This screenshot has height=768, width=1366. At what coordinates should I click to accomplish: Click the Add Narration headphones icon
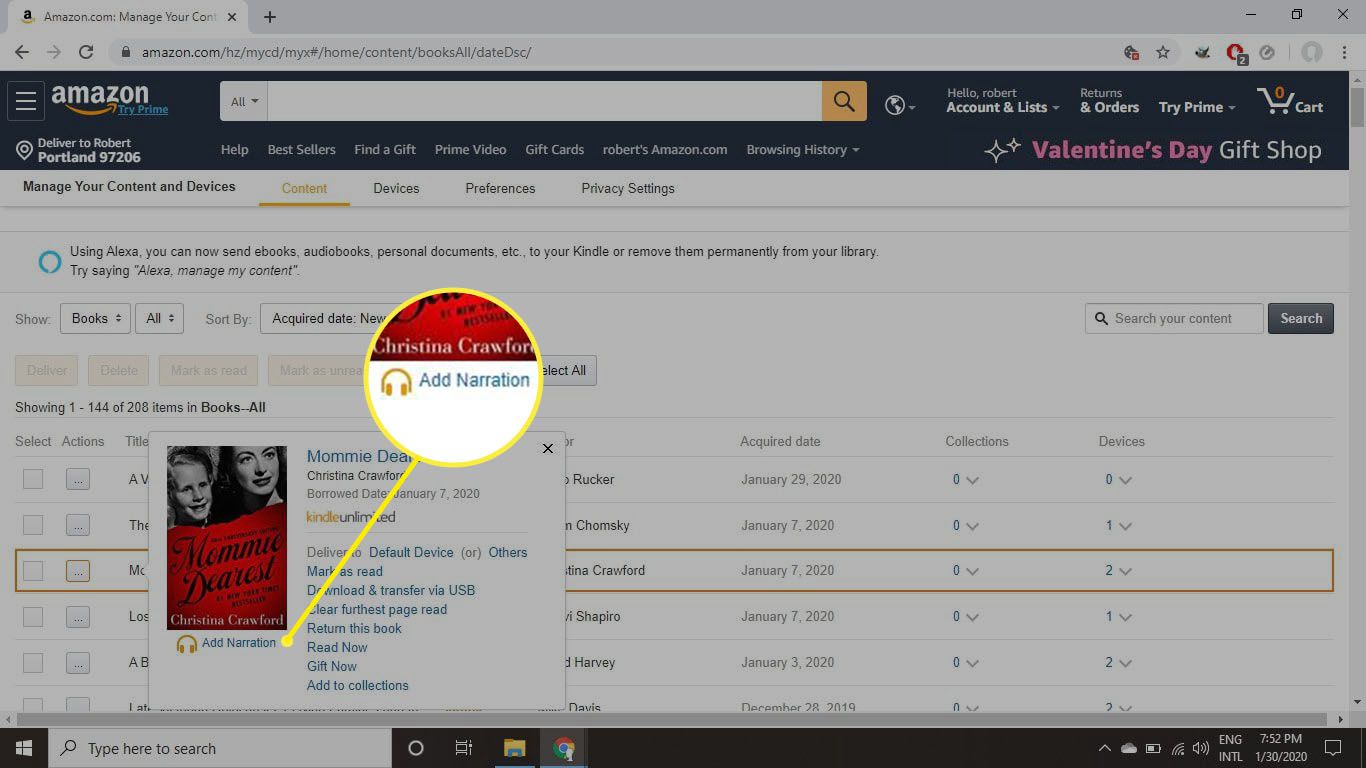(187, 644)
